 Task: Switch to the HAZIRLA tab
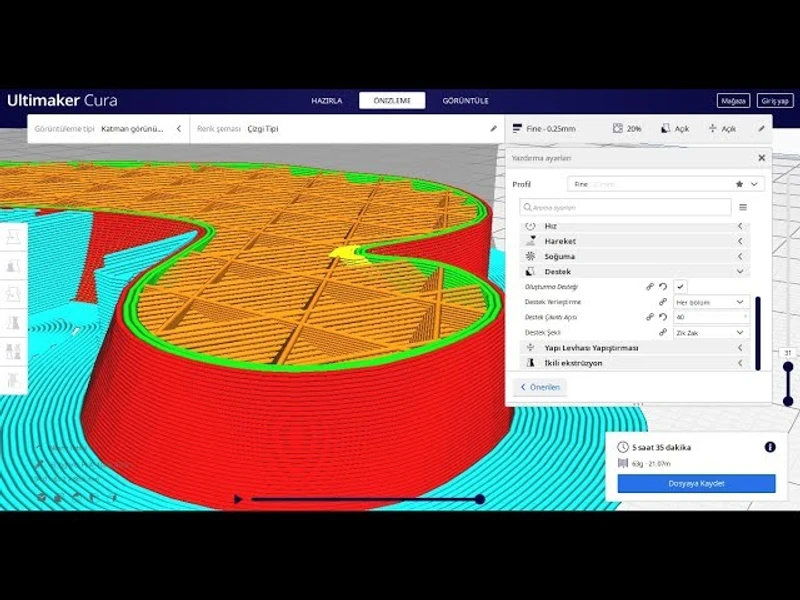click(x=327, y=101)
